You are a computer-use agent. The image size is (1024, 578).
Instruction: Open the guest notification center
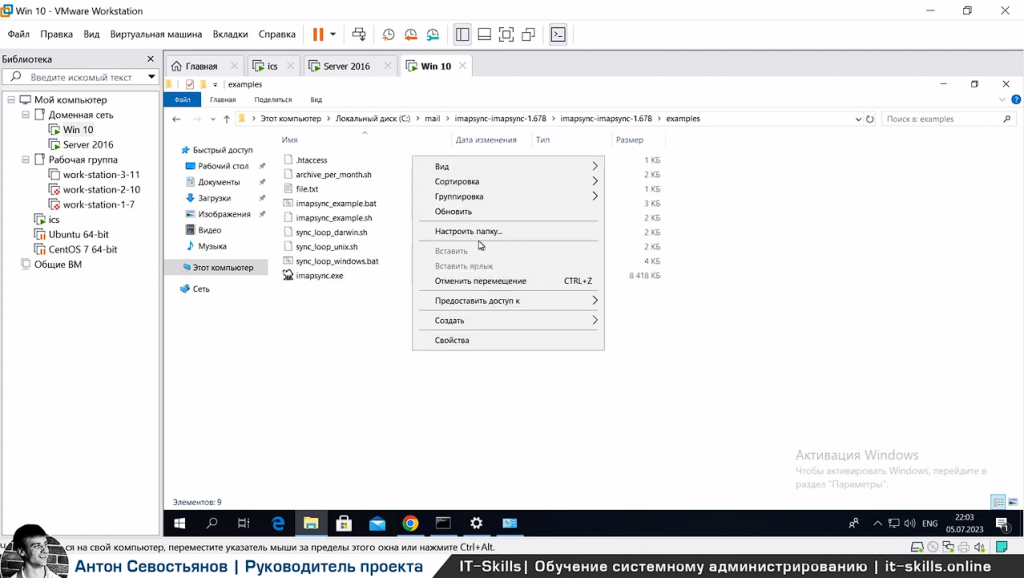pos(1002,523)
